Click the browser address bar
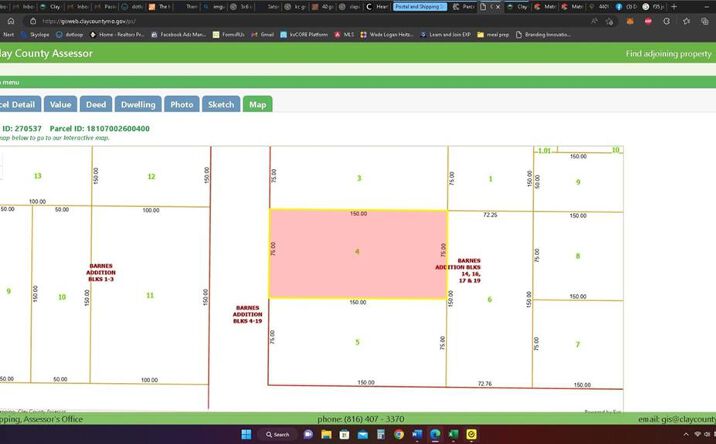Screen dimensions: 716x444 (x=300, y=20)
